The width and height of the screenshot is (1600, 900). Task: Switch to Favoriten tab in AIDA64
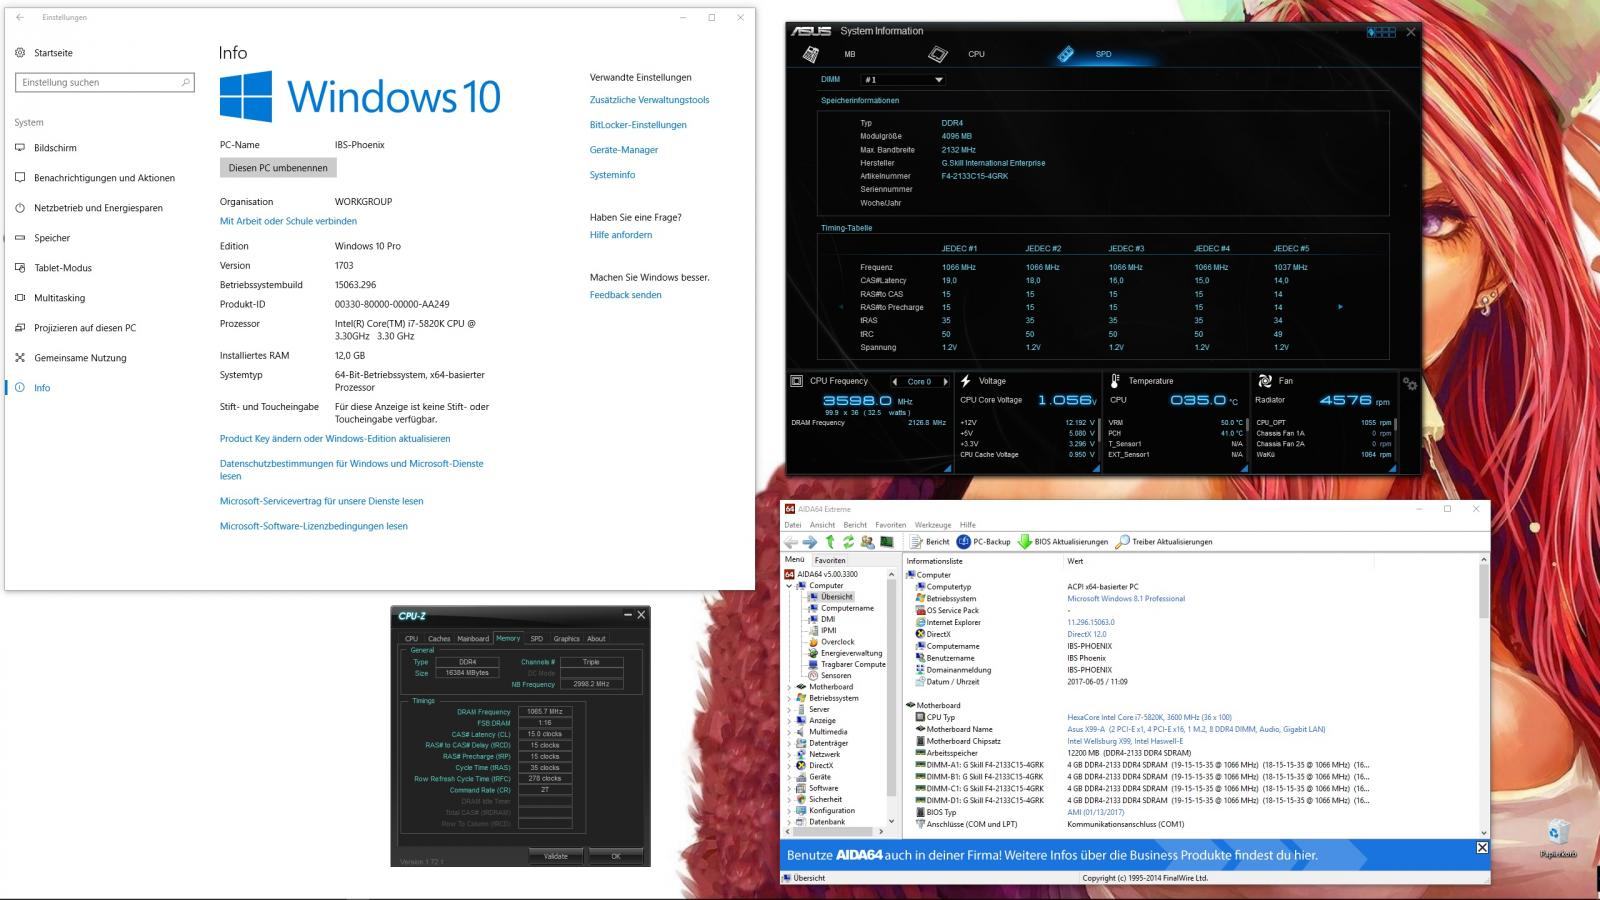[830, 560]
